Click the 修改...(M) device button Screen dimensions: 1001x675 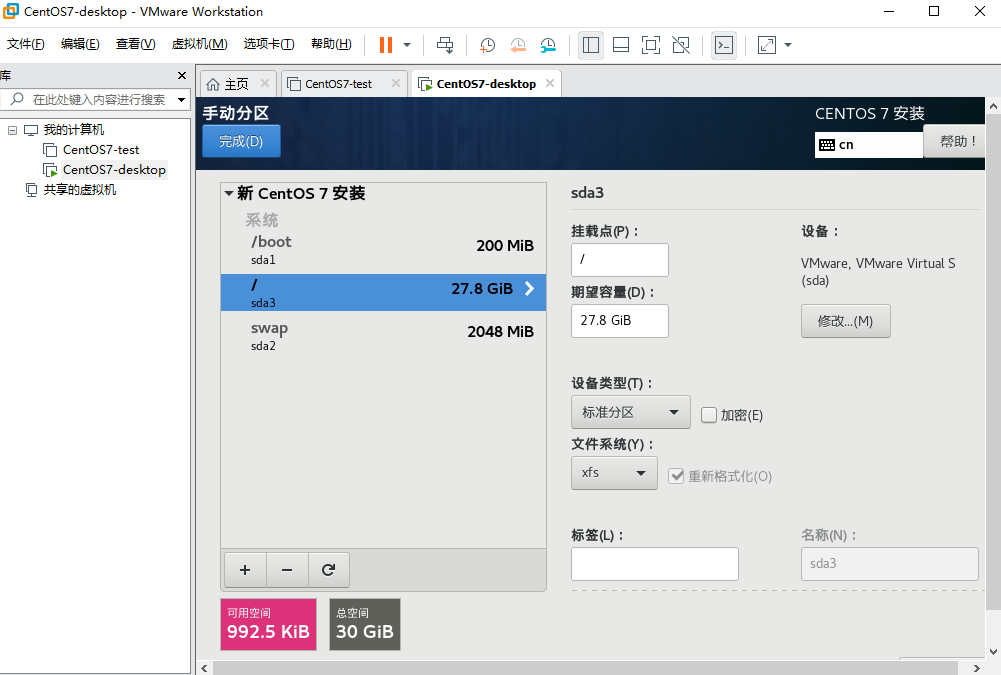(846, 321)
